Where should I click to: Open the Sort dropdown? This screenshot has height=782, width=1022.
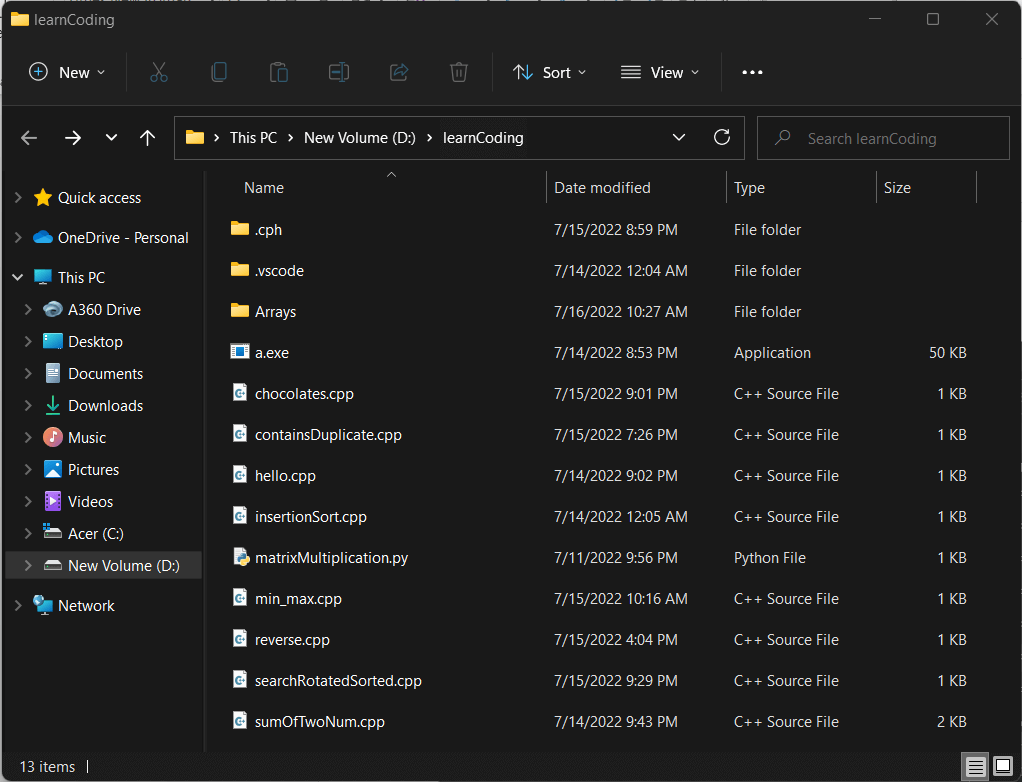tap(549, 71)
